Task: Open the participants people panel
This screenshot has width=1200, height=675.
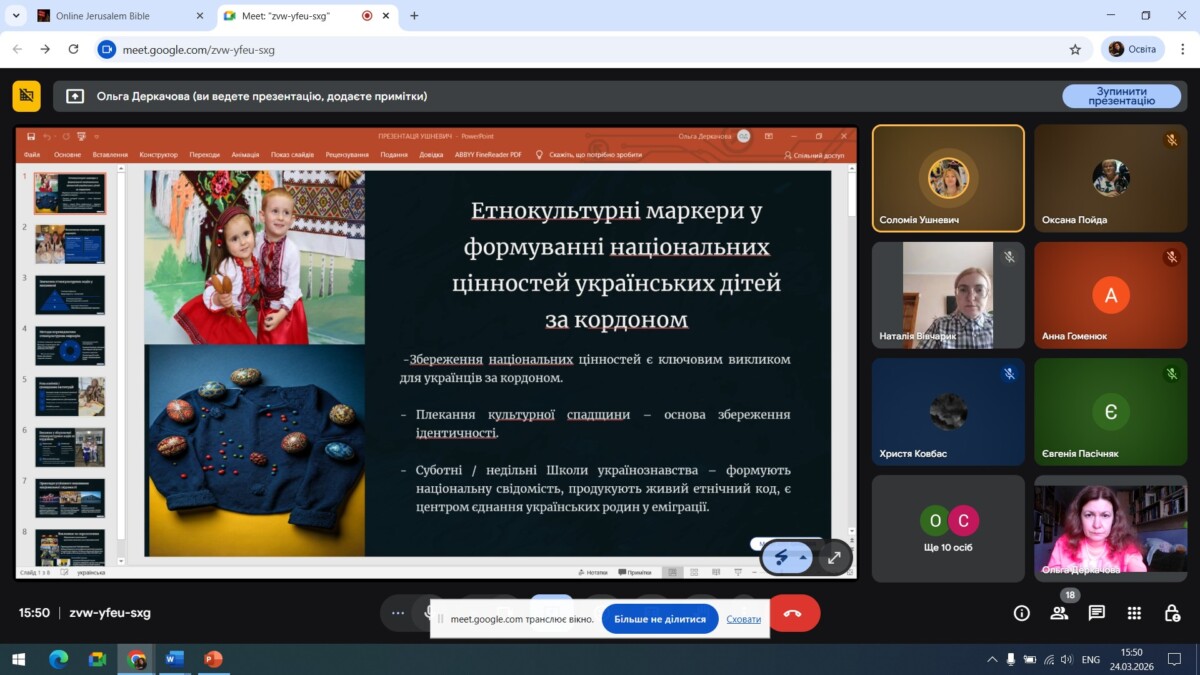Action: (x=1059, y=613)
